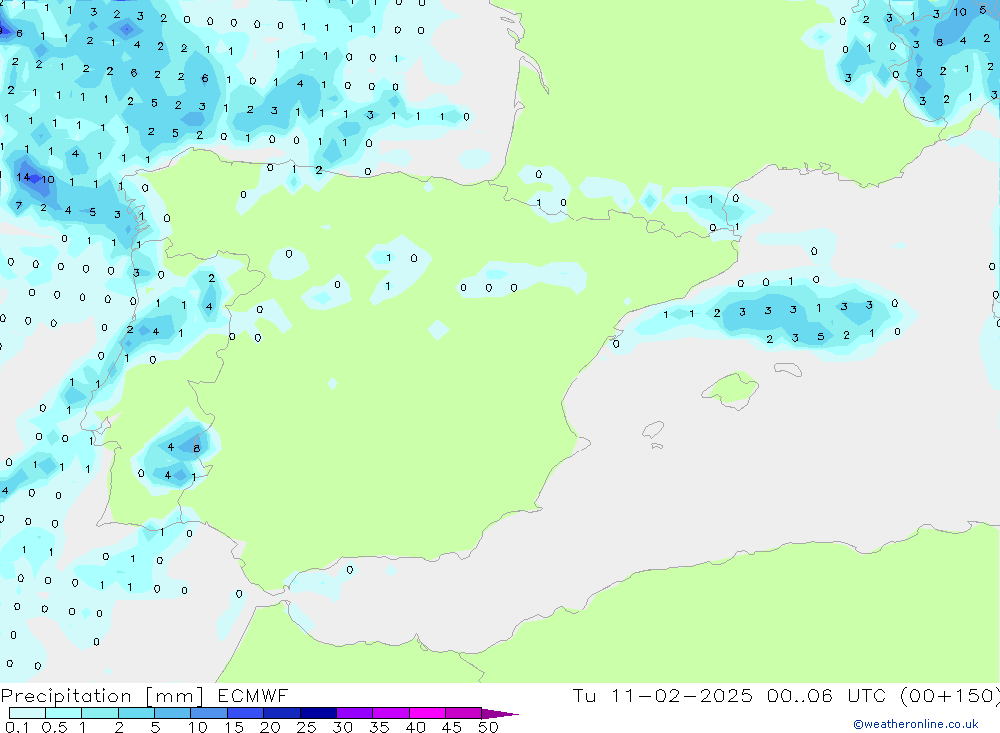Click the '20' legend tick label

270,727
